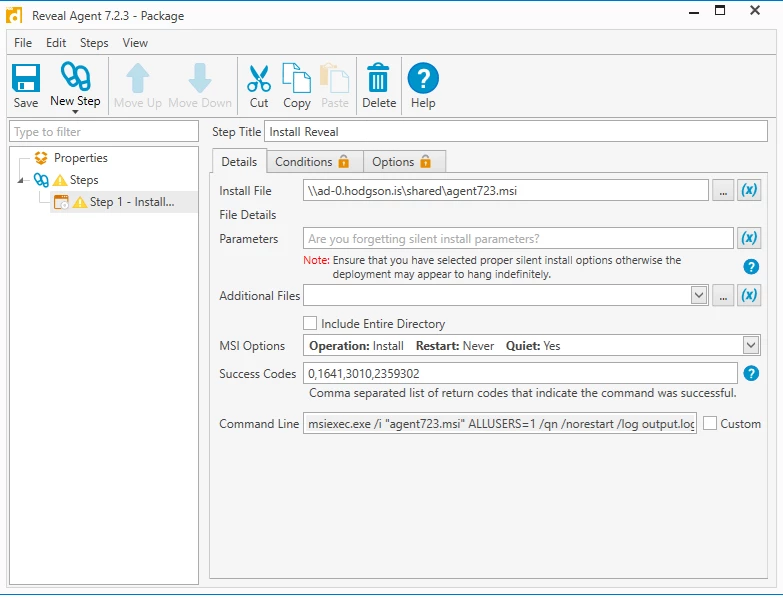The height and width of the screenshot is (598, 783).
Task: Click the Step 1 install step icon
Action: pos(61,202)
